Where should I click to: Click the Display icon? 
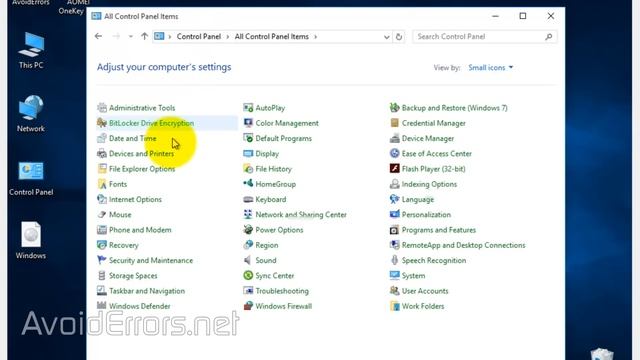[x=248, y=153]
